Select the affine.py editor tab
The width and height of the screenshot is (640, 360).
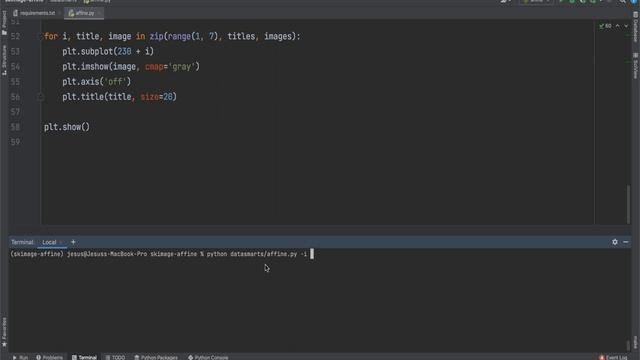pyautogui.click(x=83, y=13)
